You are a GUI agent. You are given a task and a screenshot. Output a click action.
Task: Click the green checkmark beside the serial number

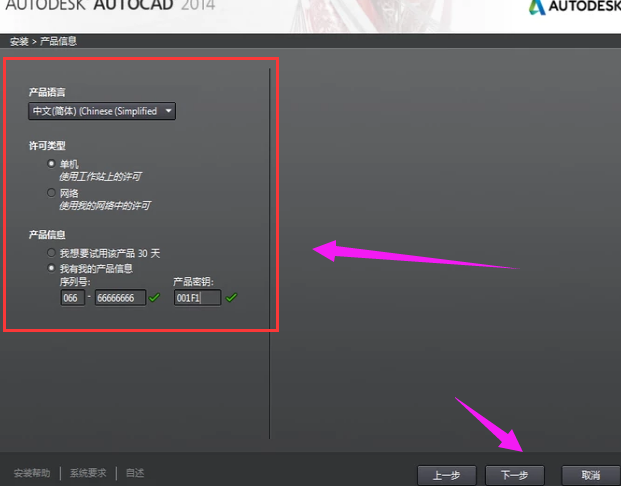(x=154, y=298)
